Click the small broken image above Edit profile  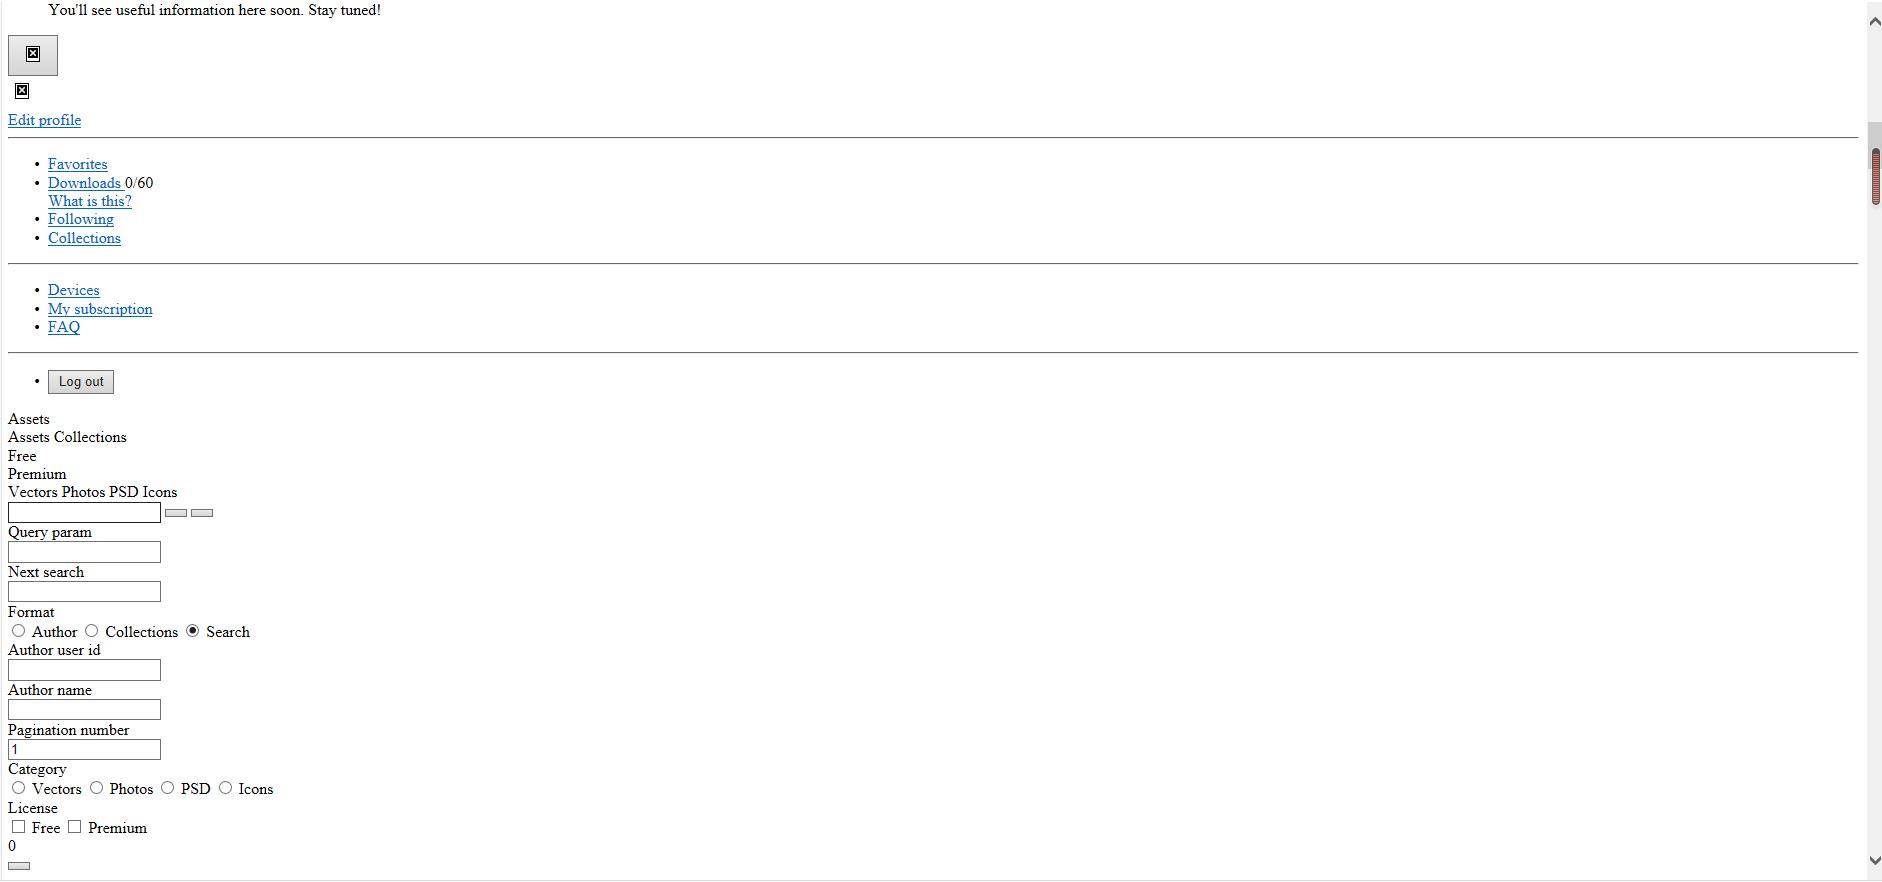pyautogui.click(x=22, y=91)
